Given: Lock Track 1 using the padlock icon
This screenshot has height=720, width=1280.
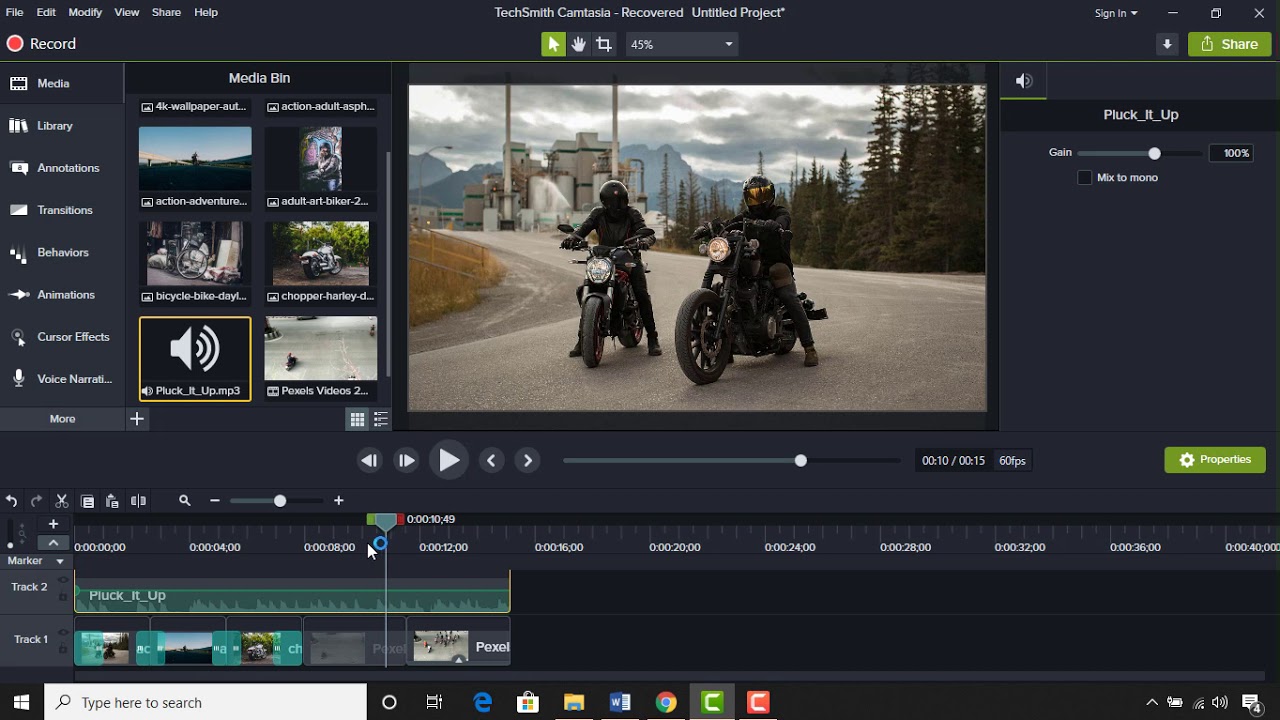Looking at the screenshot, I should click(63, 648).
